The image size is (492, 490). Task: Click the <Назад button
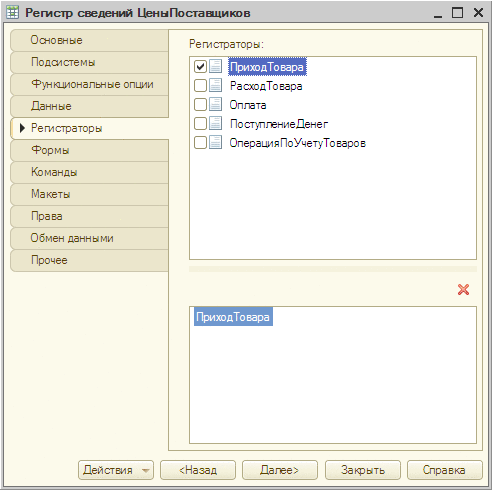click(x=198, y=470)
